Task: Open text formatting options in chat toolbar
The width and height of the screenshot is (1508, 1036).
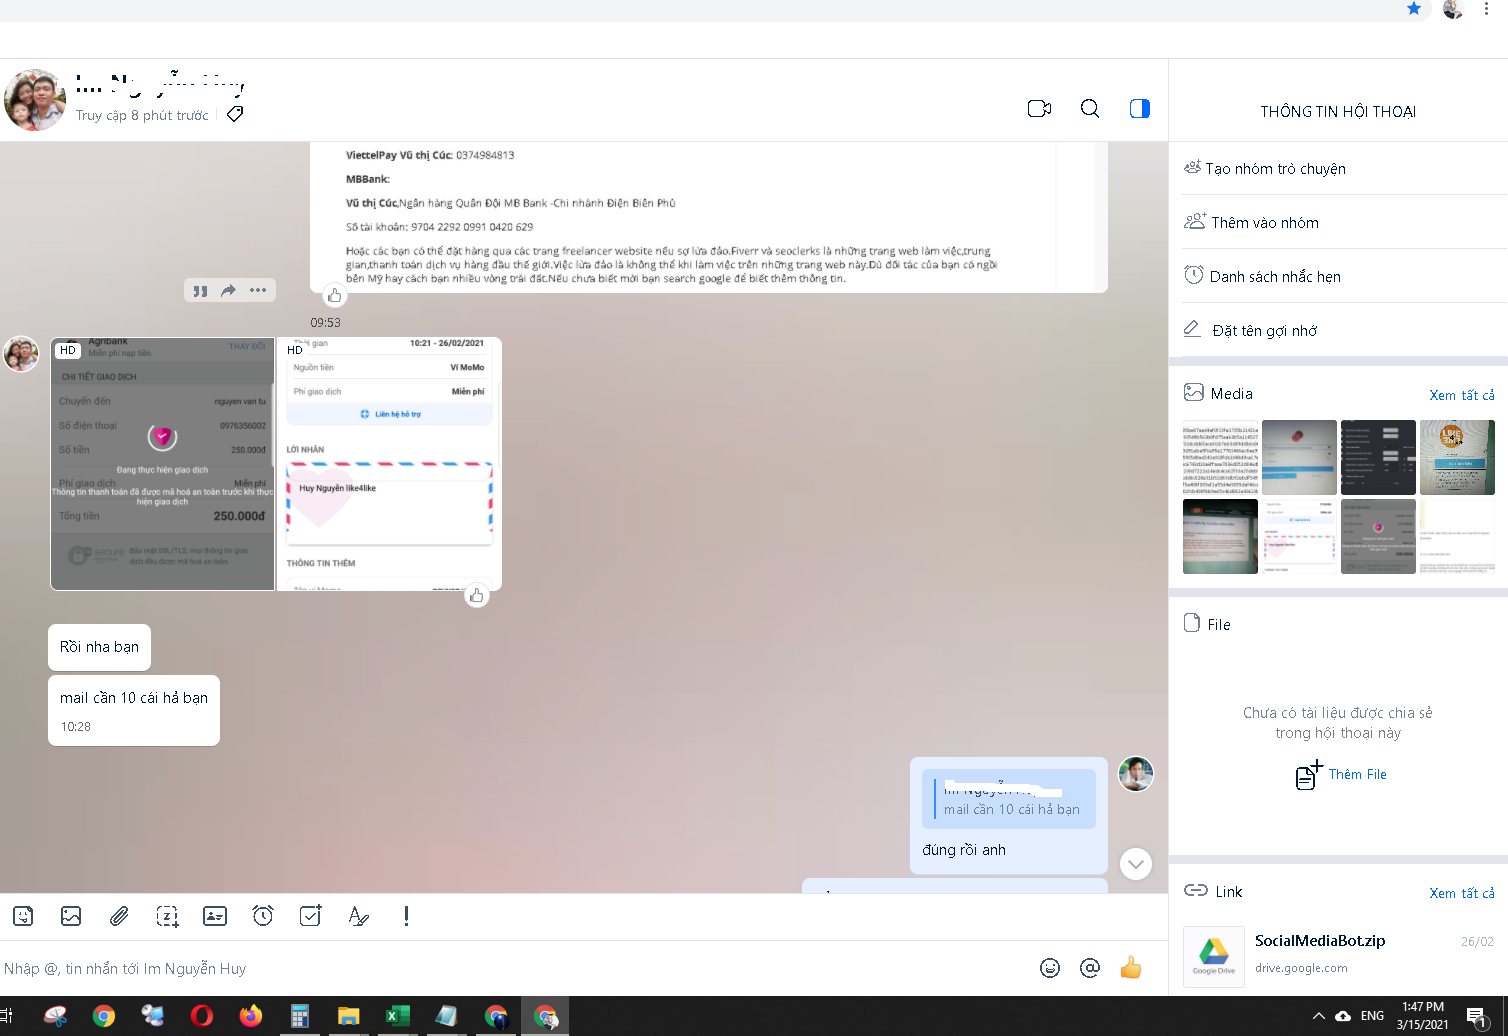Action: 359,916
